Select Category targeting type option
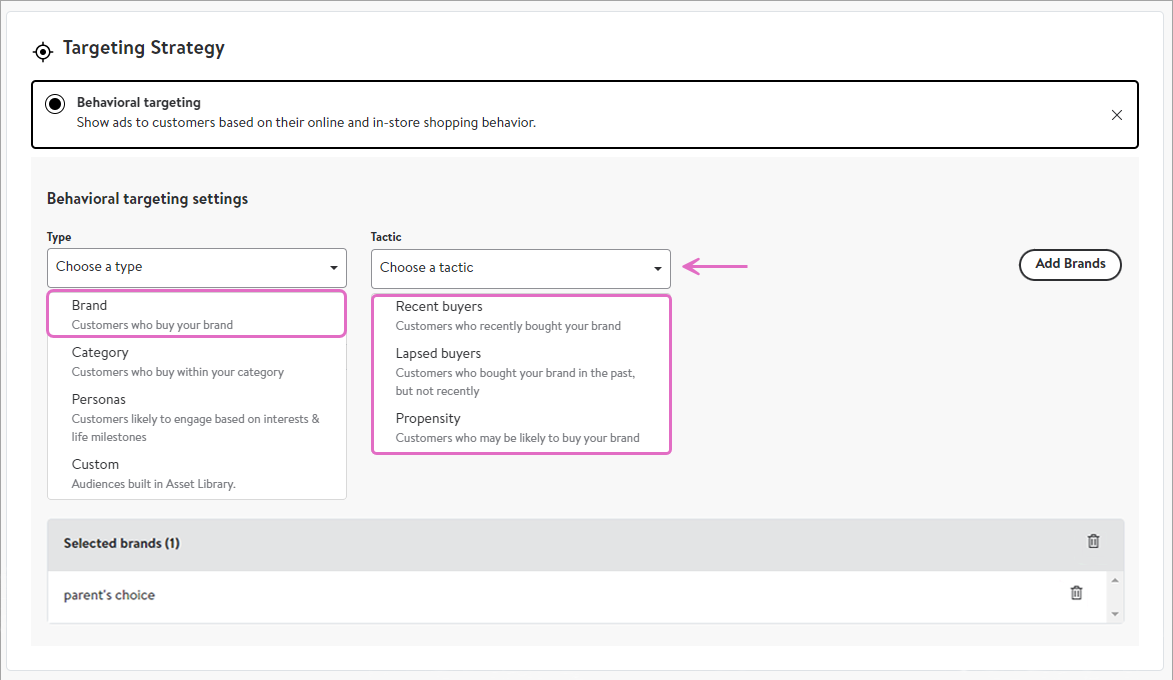This screenshot has width=1173, height=680. (x=196, y=361)
